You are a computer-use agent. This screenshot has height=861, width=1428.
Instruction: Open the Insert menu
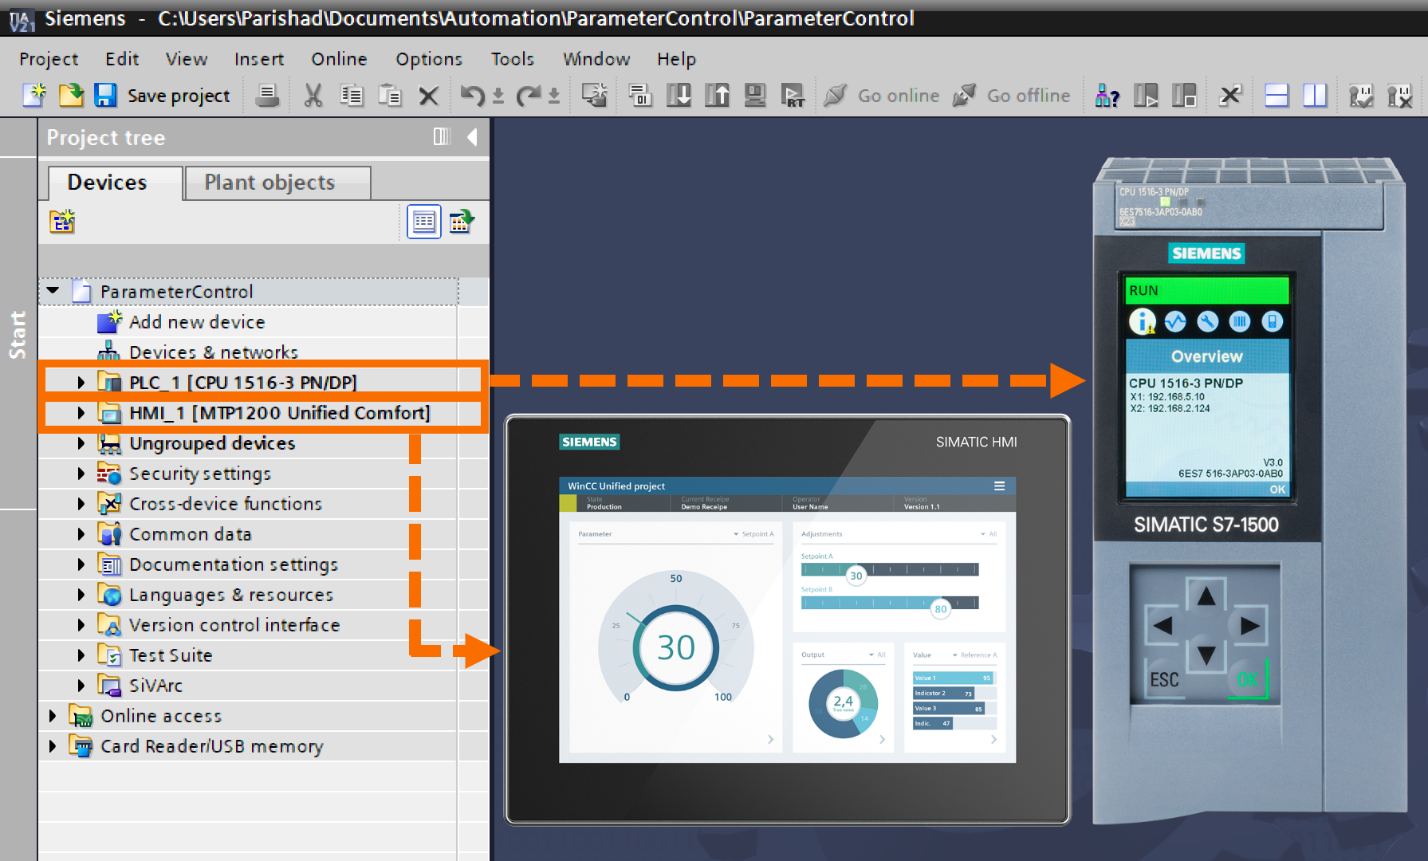259,59
